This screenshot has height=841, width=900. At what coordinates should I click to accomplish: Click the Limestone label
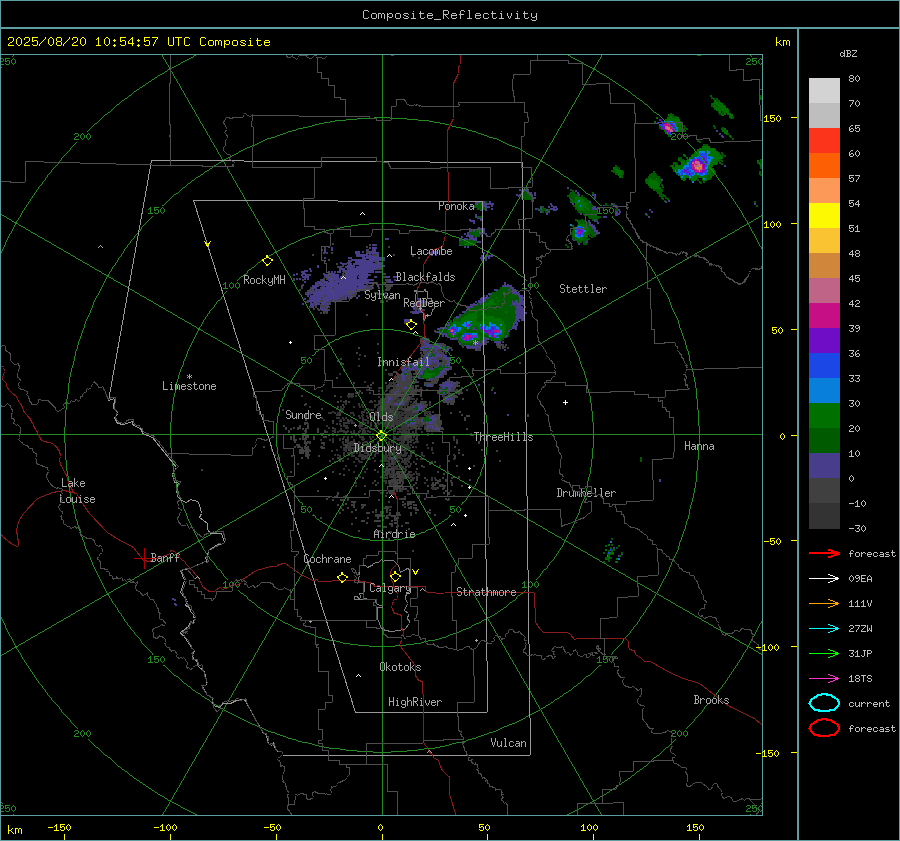(189, 386)
